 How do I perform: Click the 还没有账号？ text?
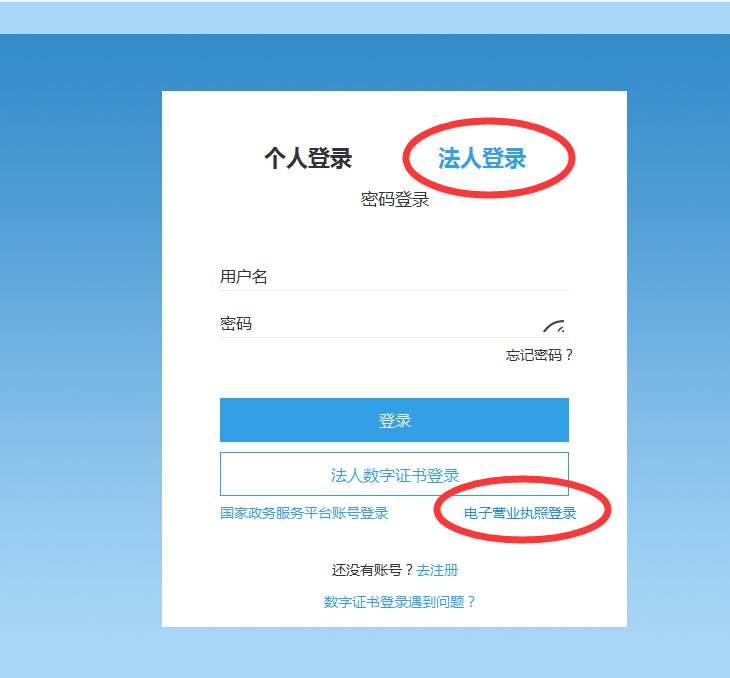373,570
